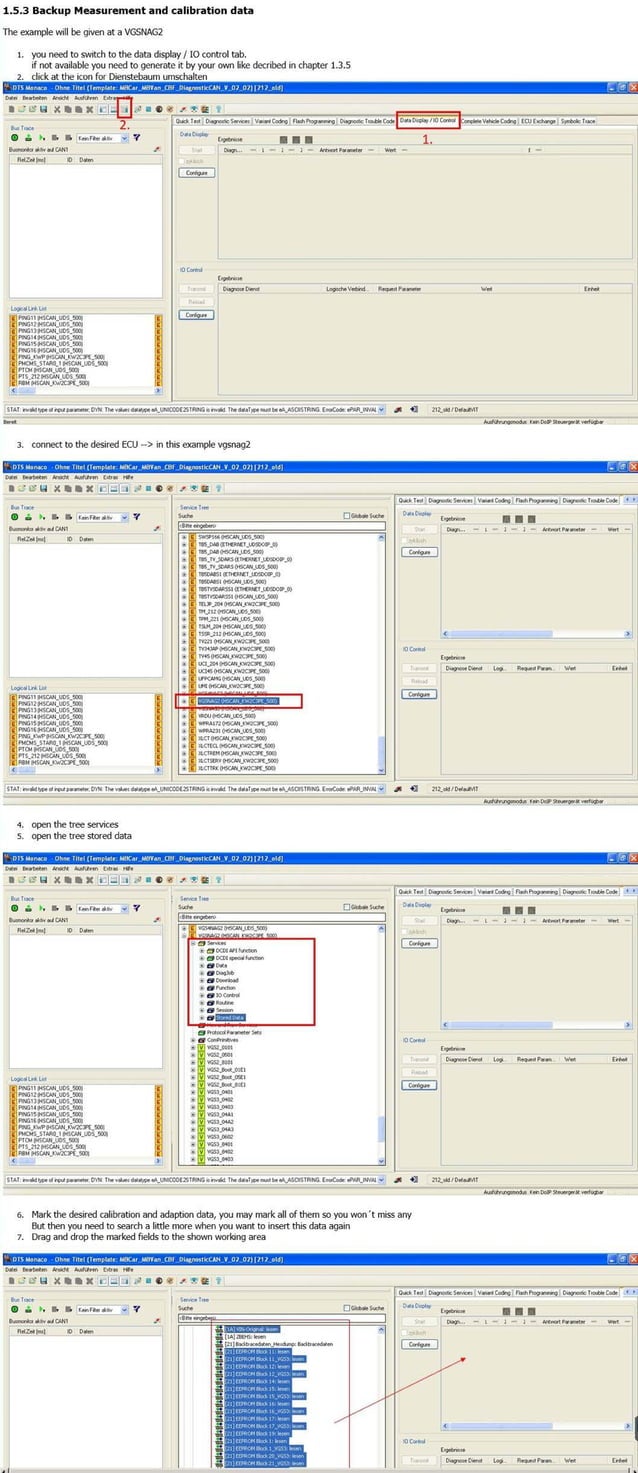
Task: Click the green V icon of VGS3_0401 in step 5 screenshot
Action: coord(201,1091)
